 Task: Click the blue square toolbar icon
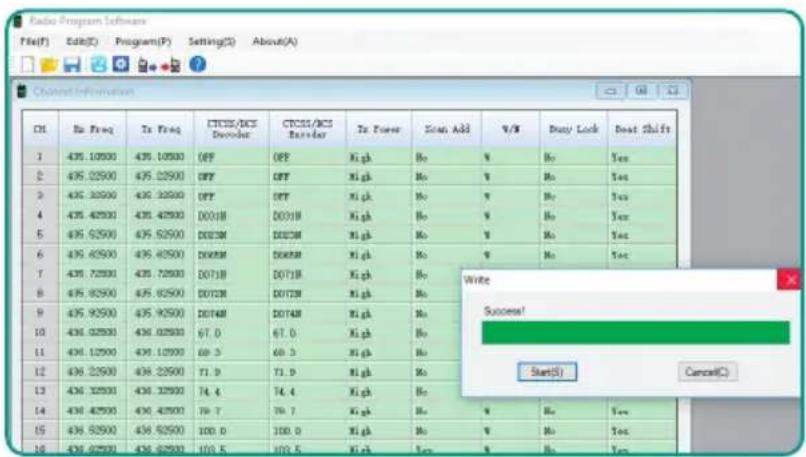121,64
